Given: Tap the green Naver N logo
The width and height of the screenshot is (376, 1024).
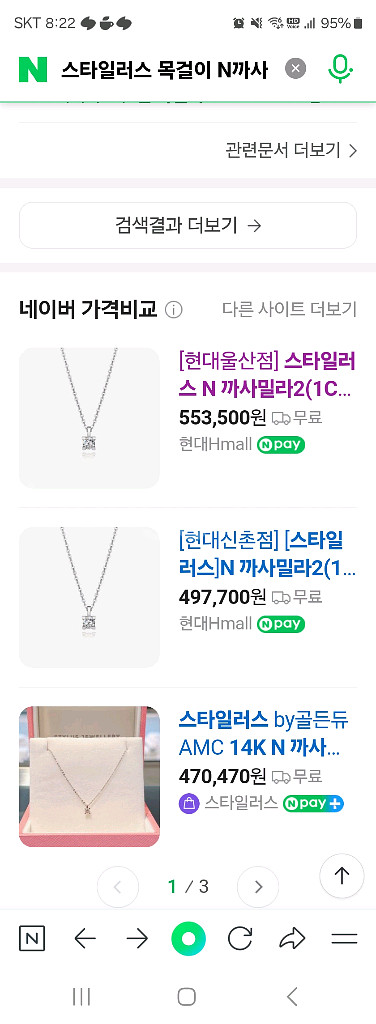Looking at the screenshot, I should pos(33,69).
